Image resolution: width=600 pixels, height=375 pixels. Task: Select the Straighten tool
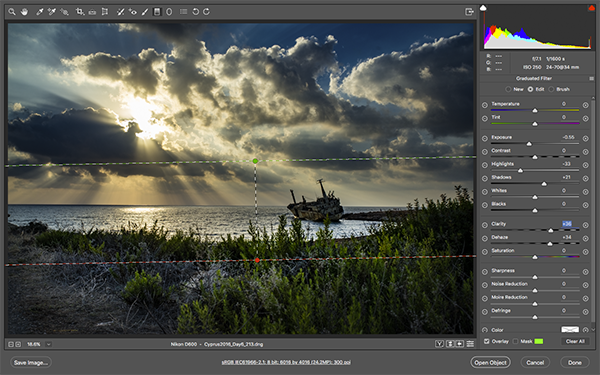[x=92, y=12]
